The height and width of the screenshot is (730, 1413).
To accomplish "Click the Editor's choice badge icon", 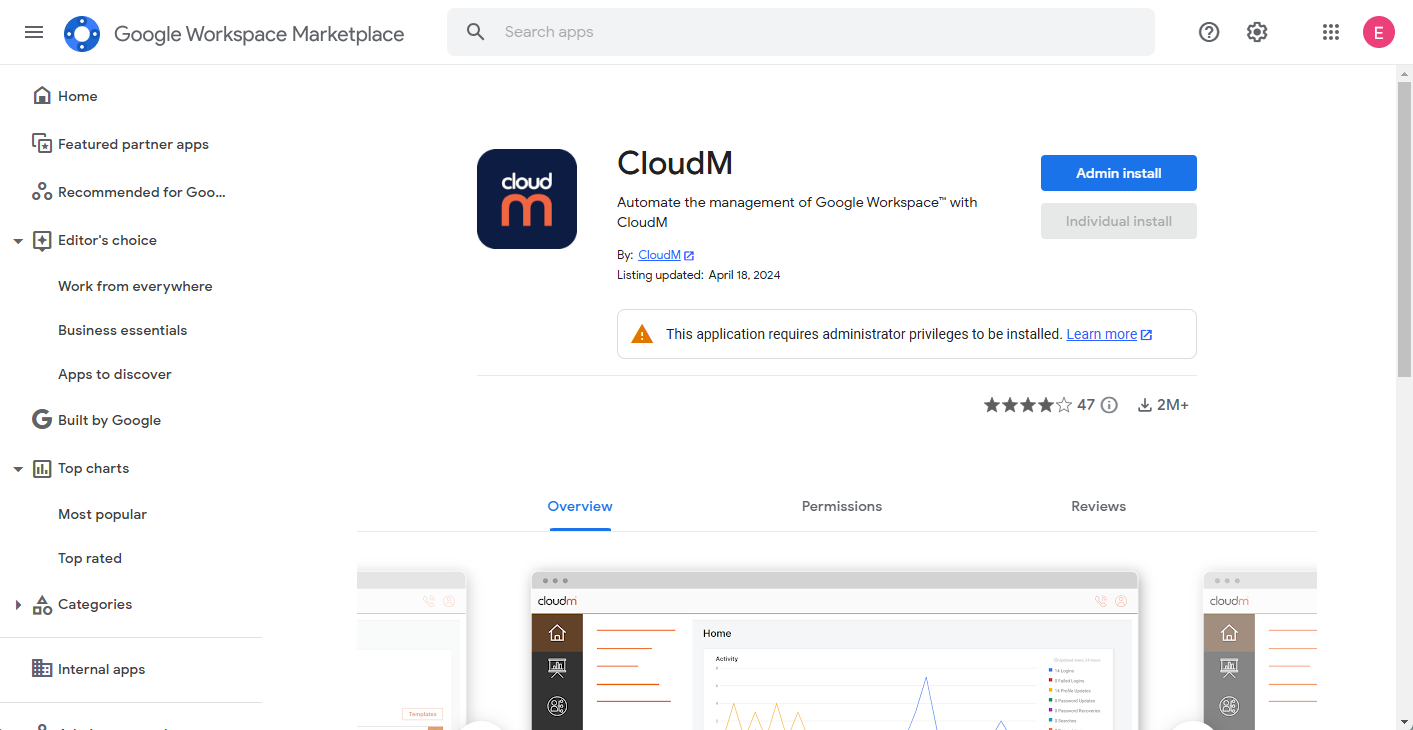I will [42, 240].
